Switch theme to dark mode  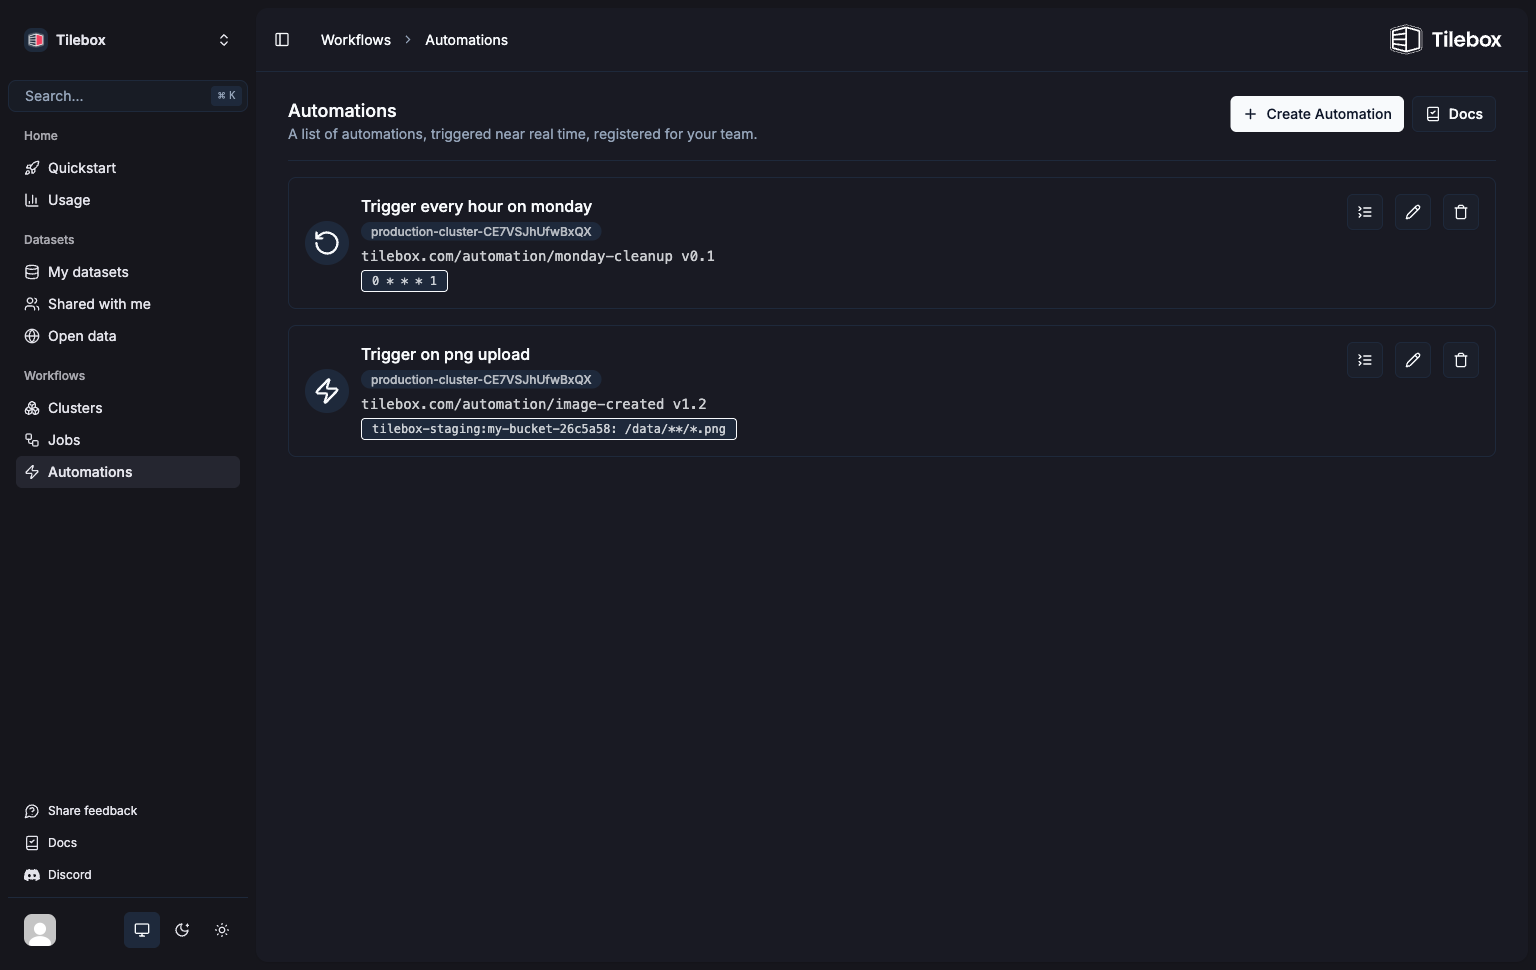pos(182,930)
